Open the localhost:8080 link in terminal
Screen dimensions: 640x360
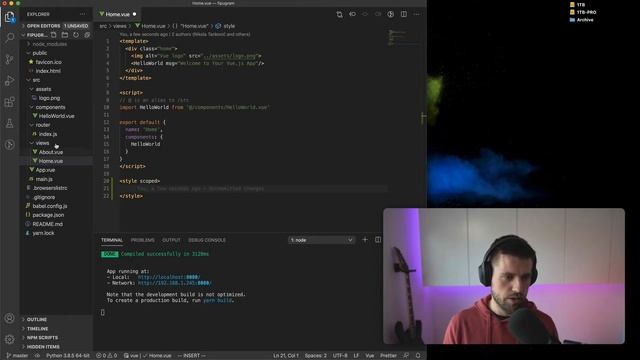point(169,277)
